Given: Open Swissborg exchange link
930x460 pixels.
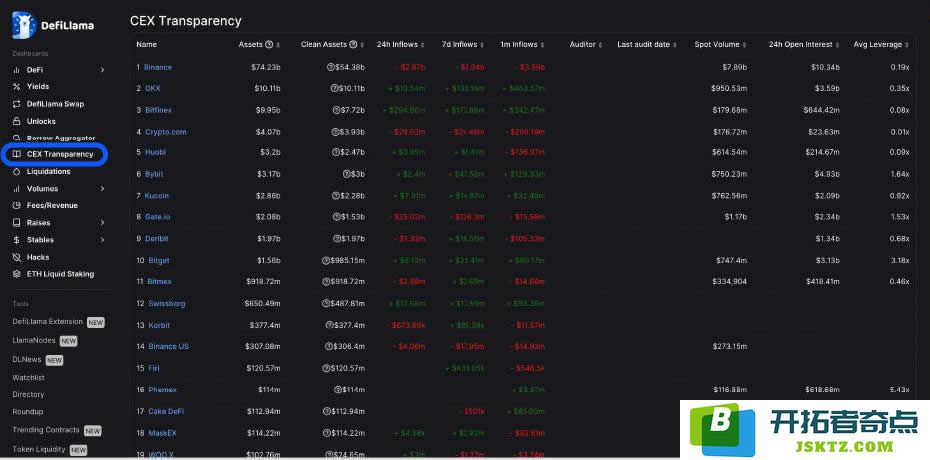Looking at the screenshot, I should (167, 304).
